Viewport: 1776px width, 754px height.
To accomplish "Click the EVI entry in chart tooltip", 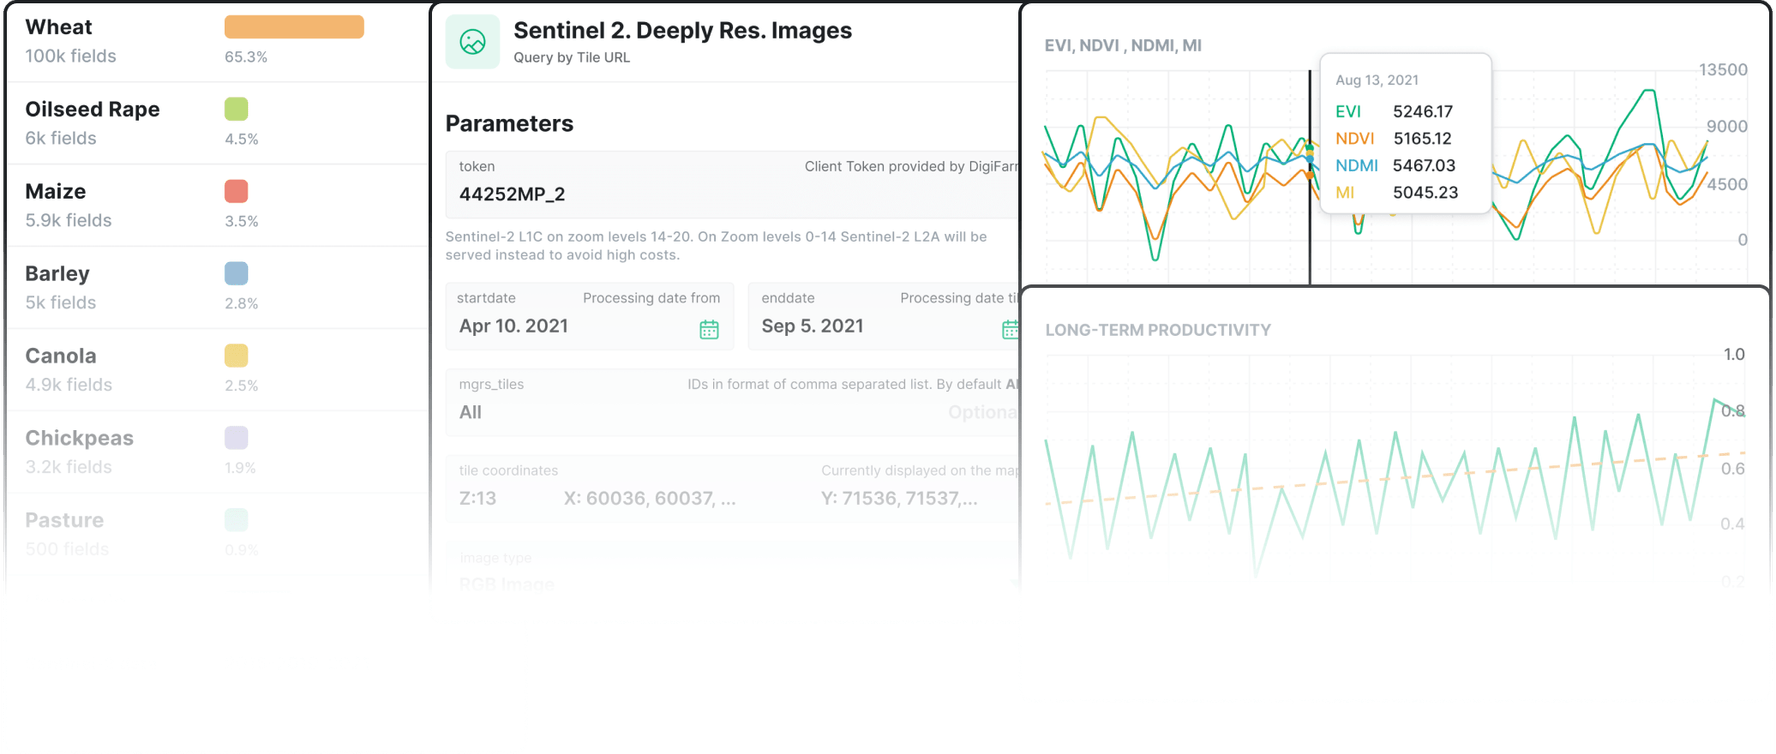I will click(x=1348, y=112).
